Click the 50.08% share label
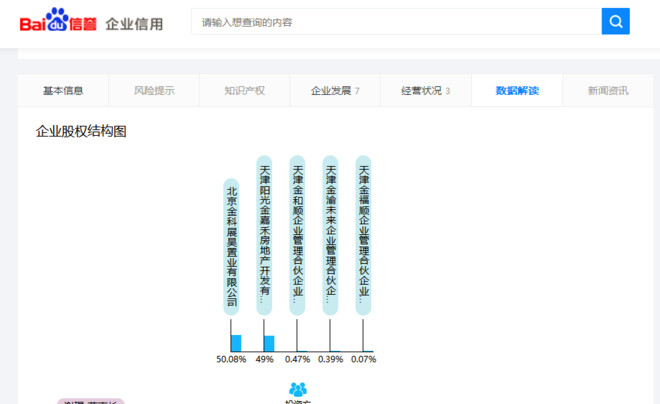Image resolution: width=660 pixels, height=404 pixels. tap(231, 359)
